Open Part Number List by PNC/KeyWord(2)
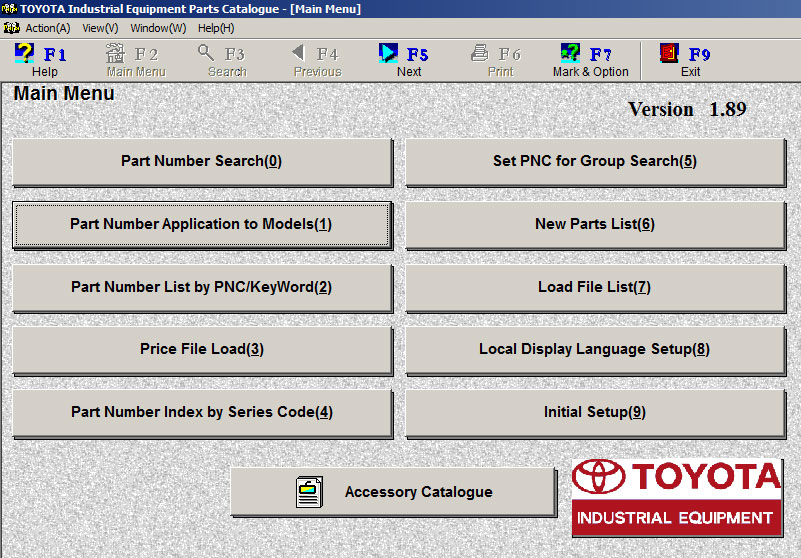Screen dimensions: 801x558 [x=202, y=287]
